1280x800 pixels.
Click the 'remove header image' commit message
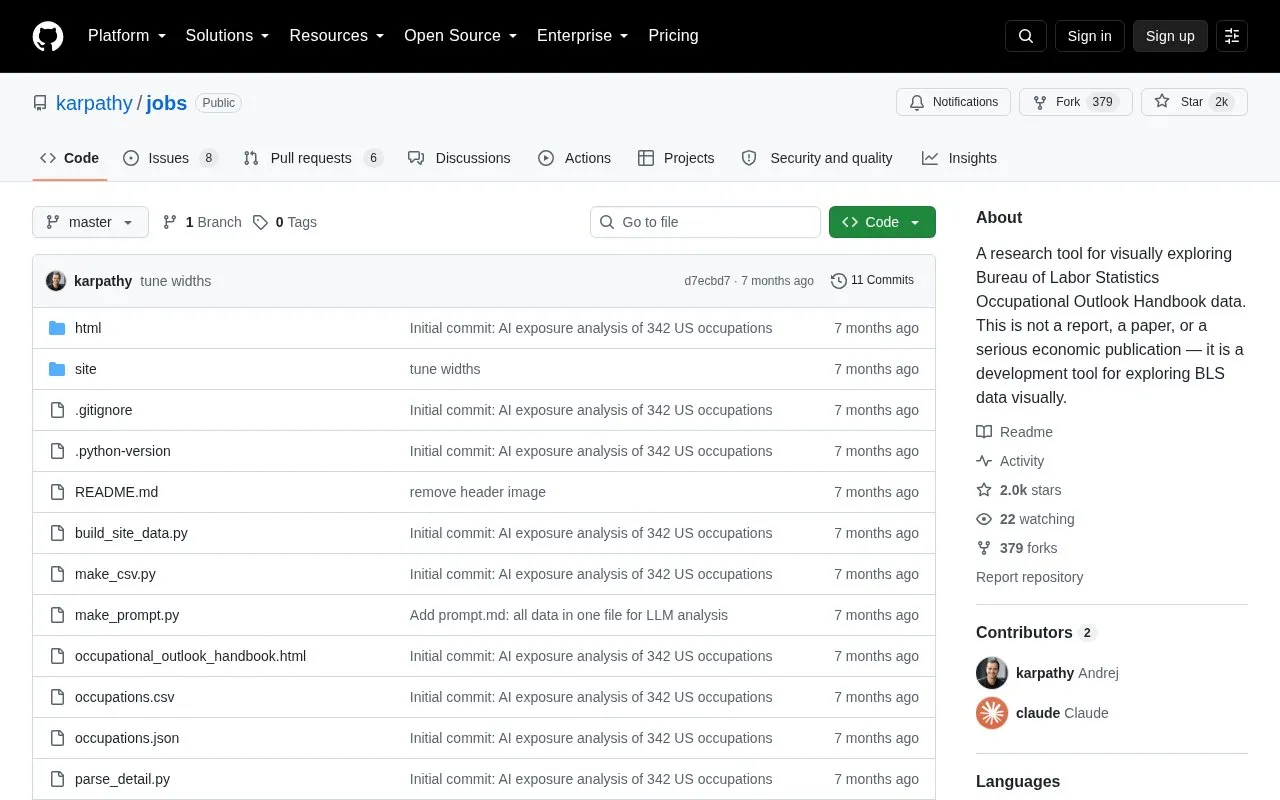(478, 492)
